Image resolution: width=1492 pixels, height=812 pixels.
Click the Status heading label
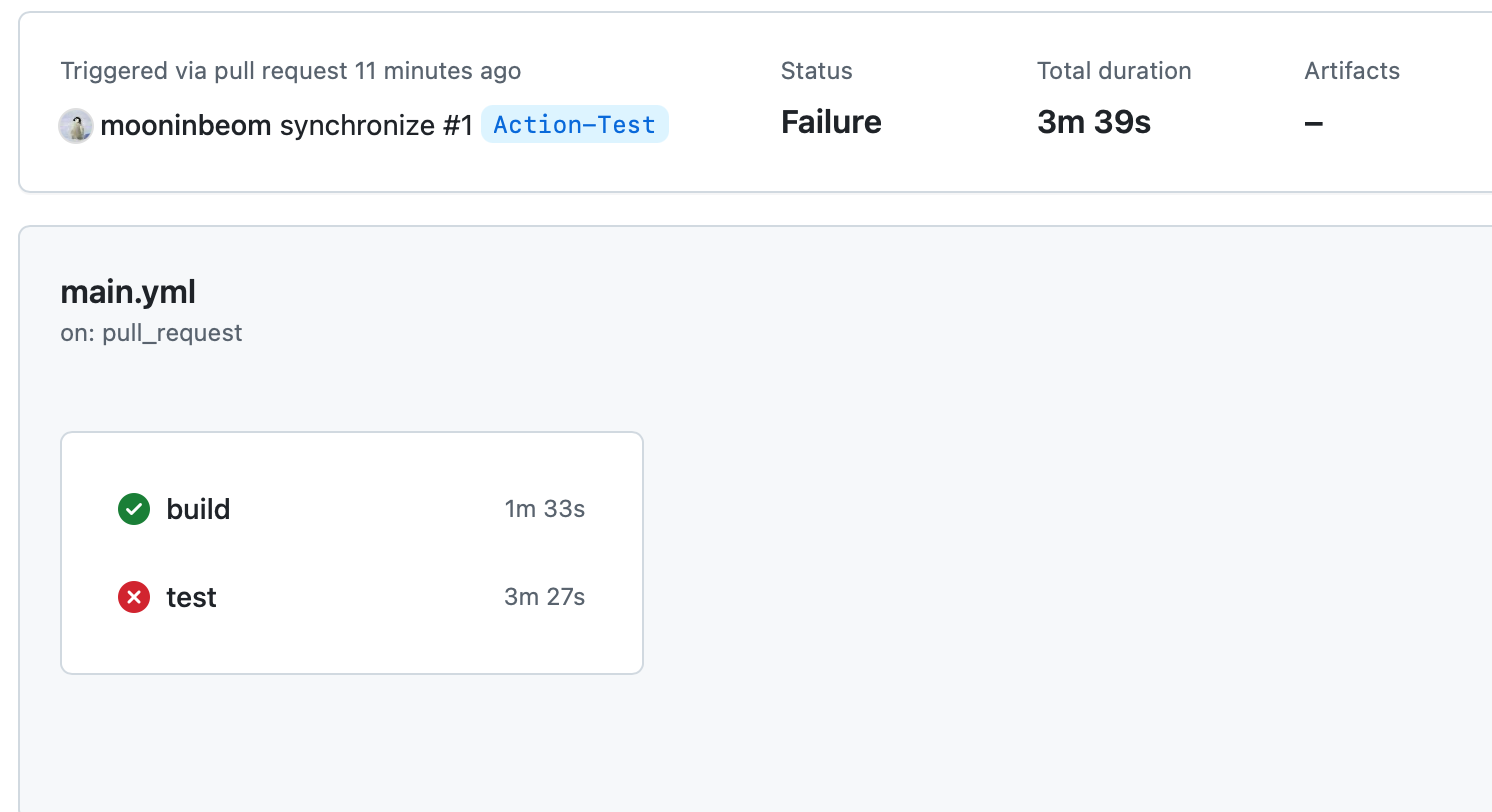pyautogui.click(x=816, y=71)
